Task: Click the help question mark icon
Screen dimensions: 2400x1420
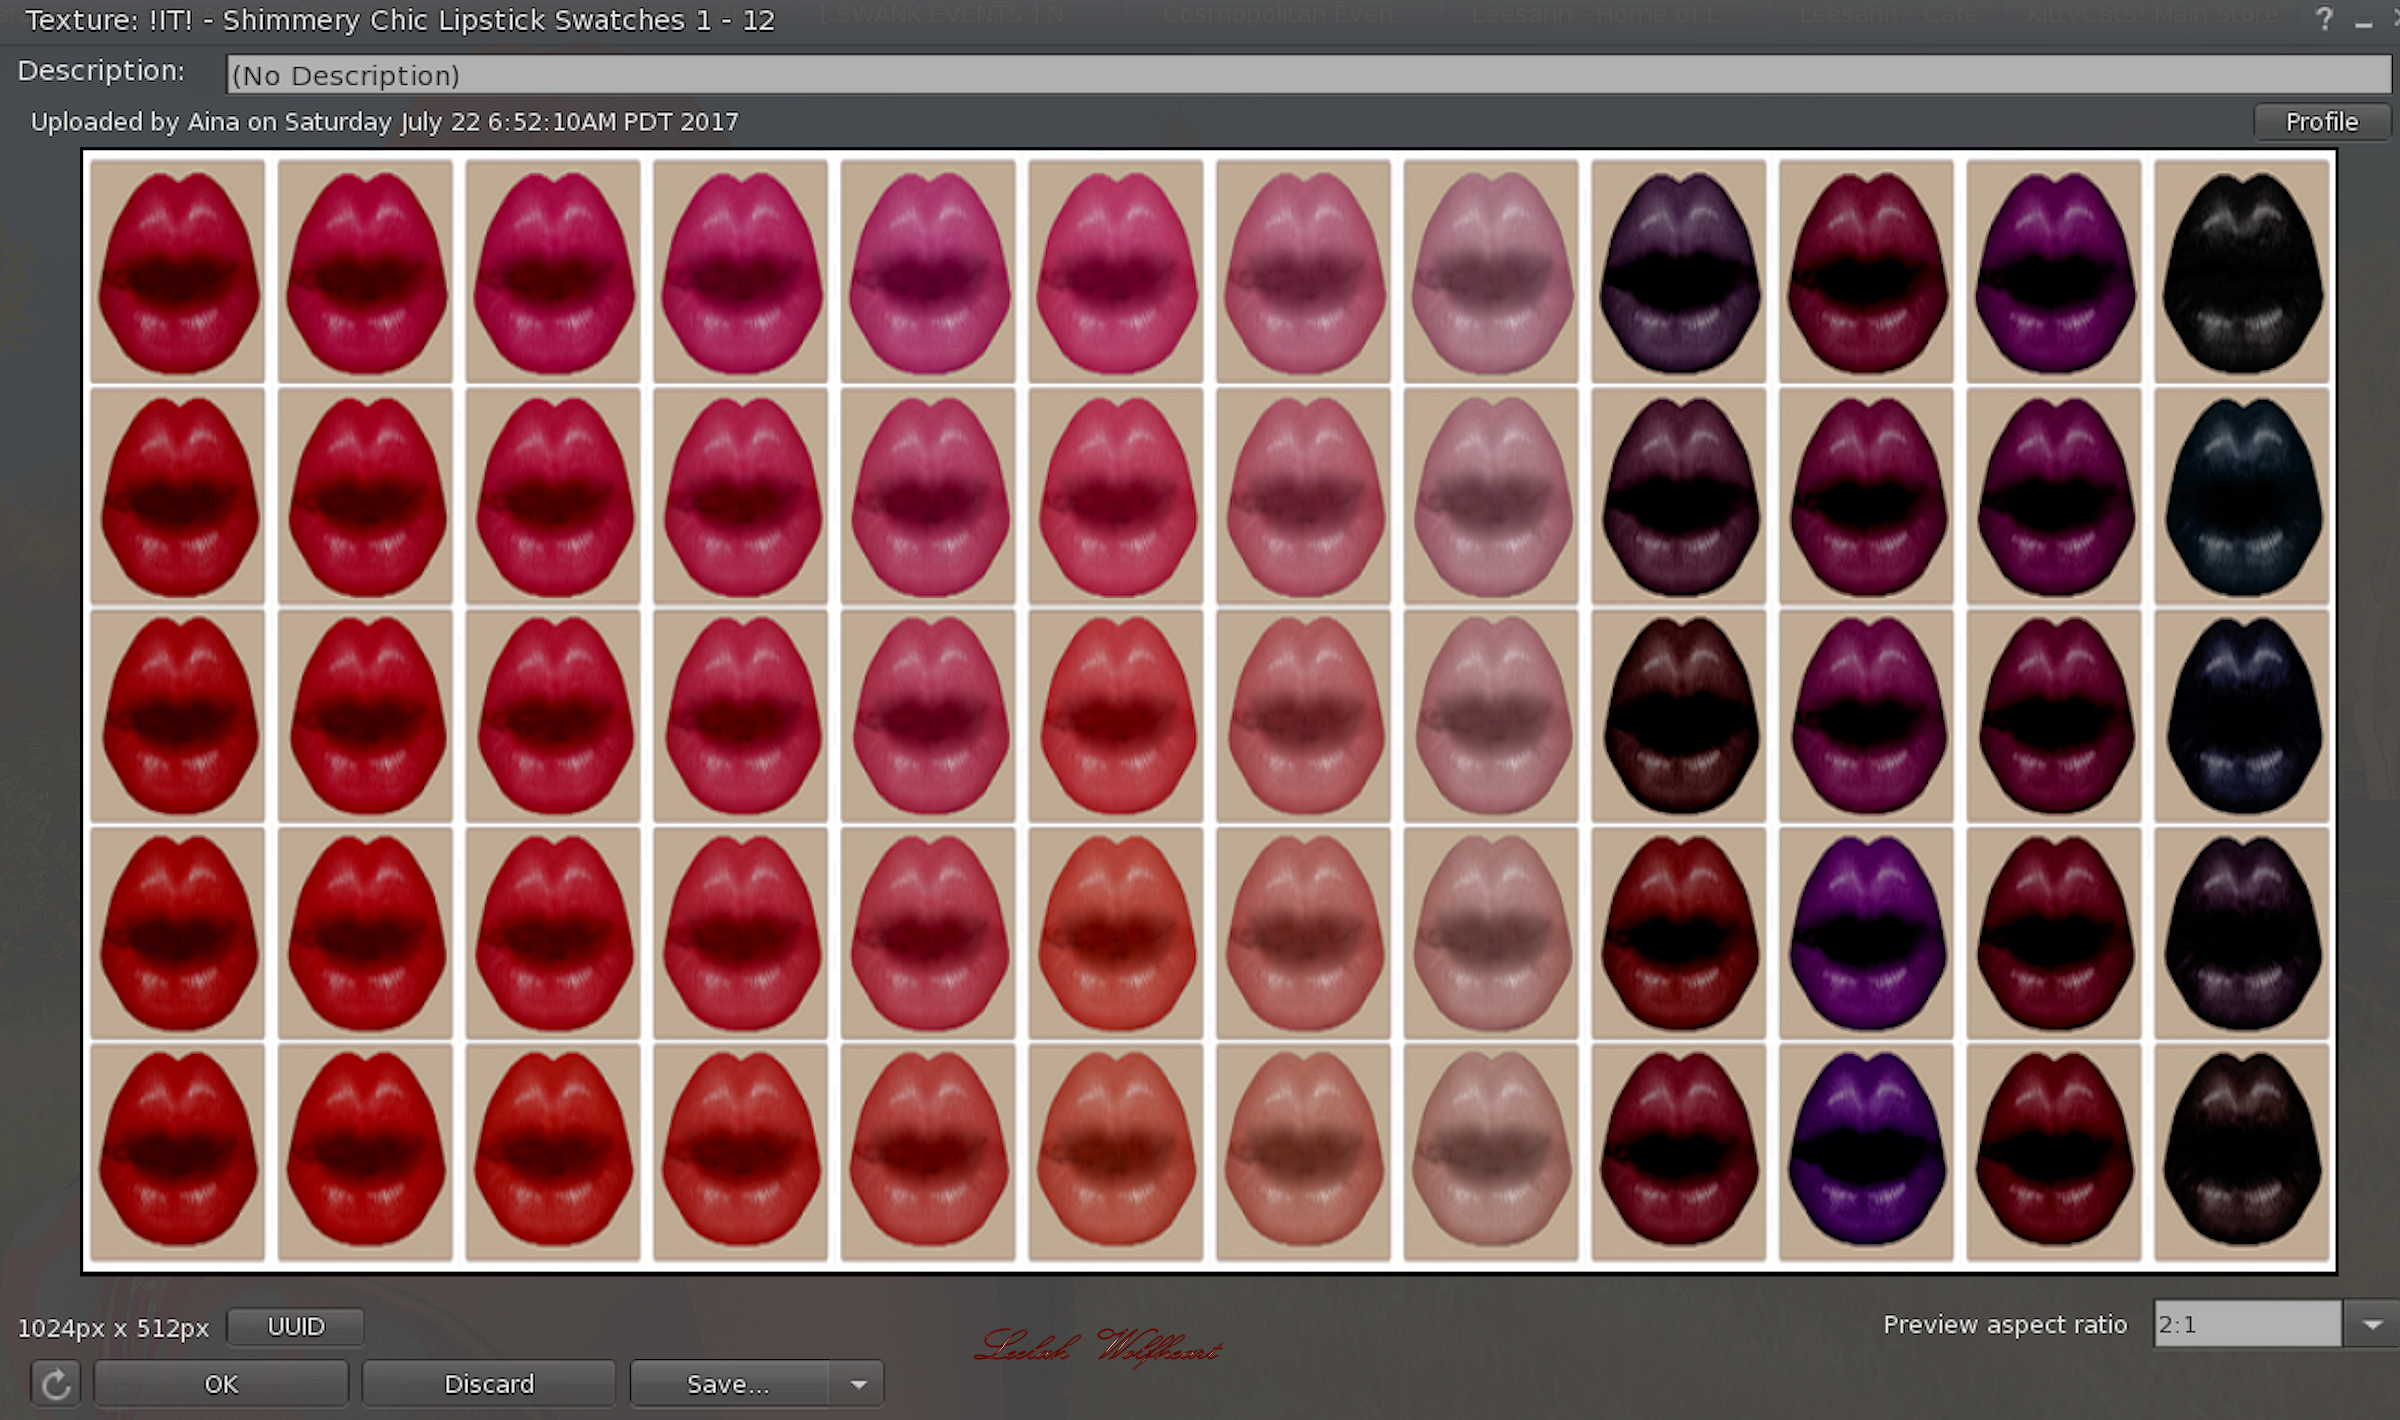Action: point(2324,19)
